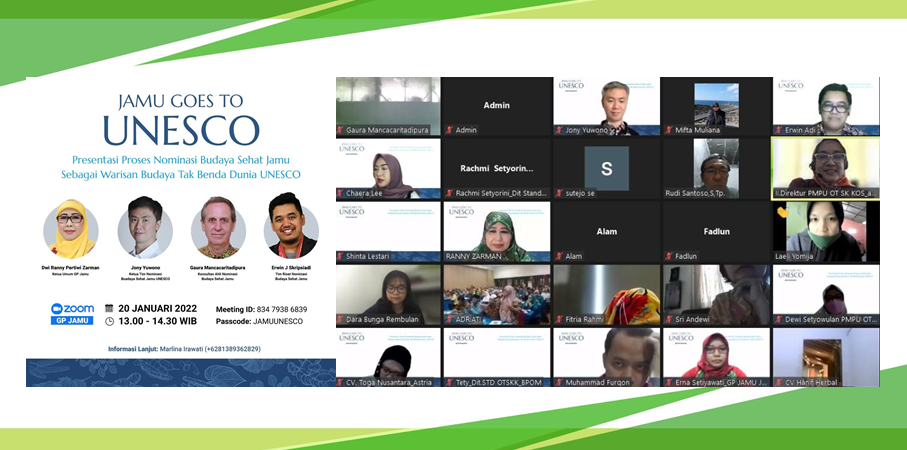The height and width of the screenshot is (450, 907).
Task: Click the '13.00 - 14.30 WIB' time text
Action: (x=157, y=322)
